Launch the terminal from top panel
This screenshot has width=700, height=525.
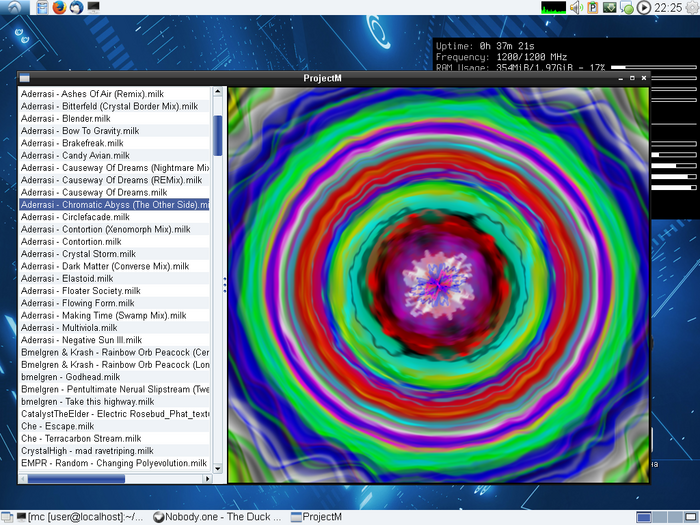(x=94, y=8)
